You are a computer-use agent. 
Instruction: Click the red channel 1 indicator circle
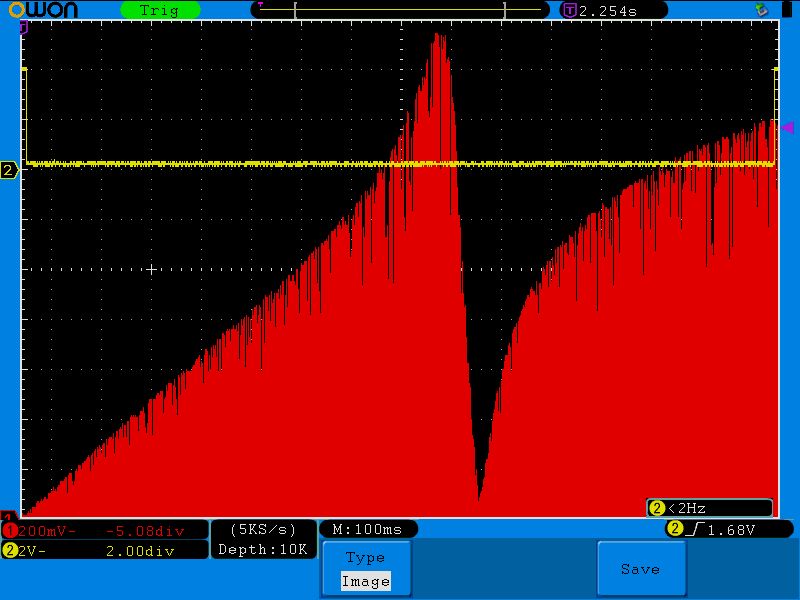pos(10,531)
